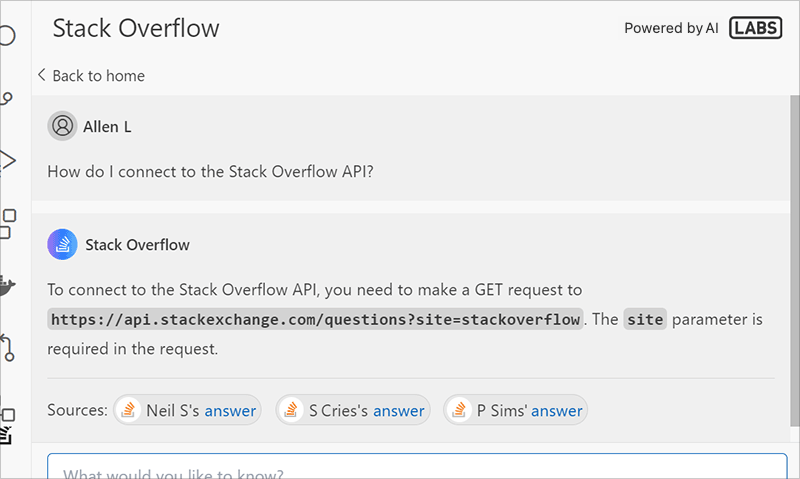Open the pull requests sidebar icon
800x479 pixels.
[x=7, y=347]
